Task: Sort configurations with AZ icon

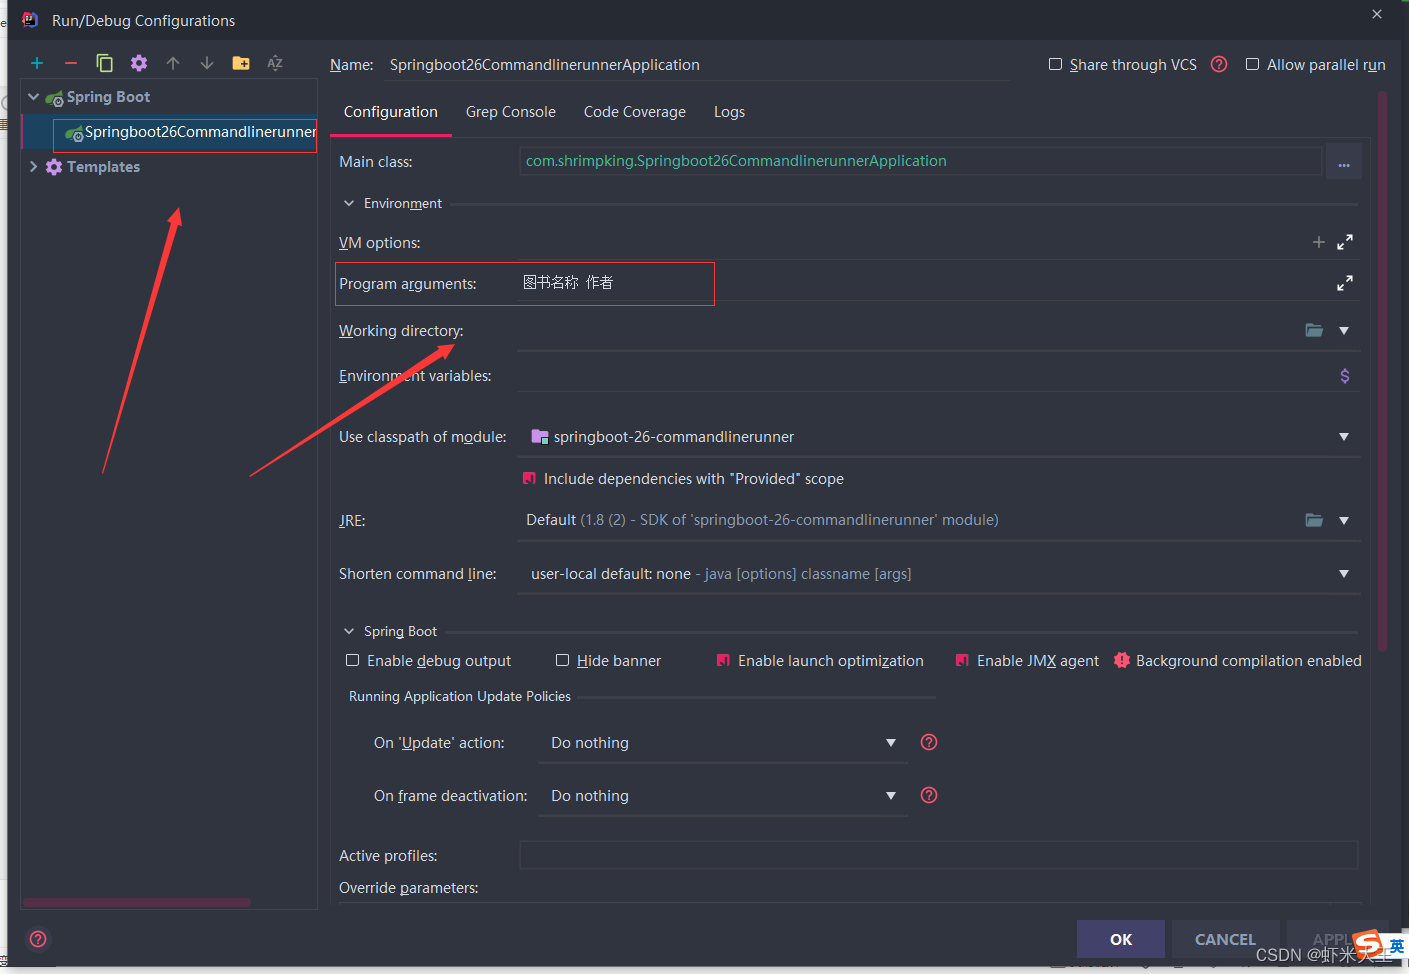Action: (x=274, y=62)
